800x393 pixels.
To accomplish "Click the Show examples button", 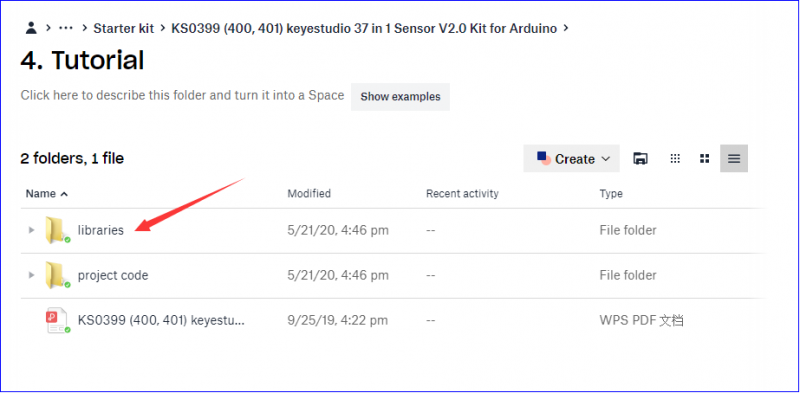I will (x=400, y=96).
